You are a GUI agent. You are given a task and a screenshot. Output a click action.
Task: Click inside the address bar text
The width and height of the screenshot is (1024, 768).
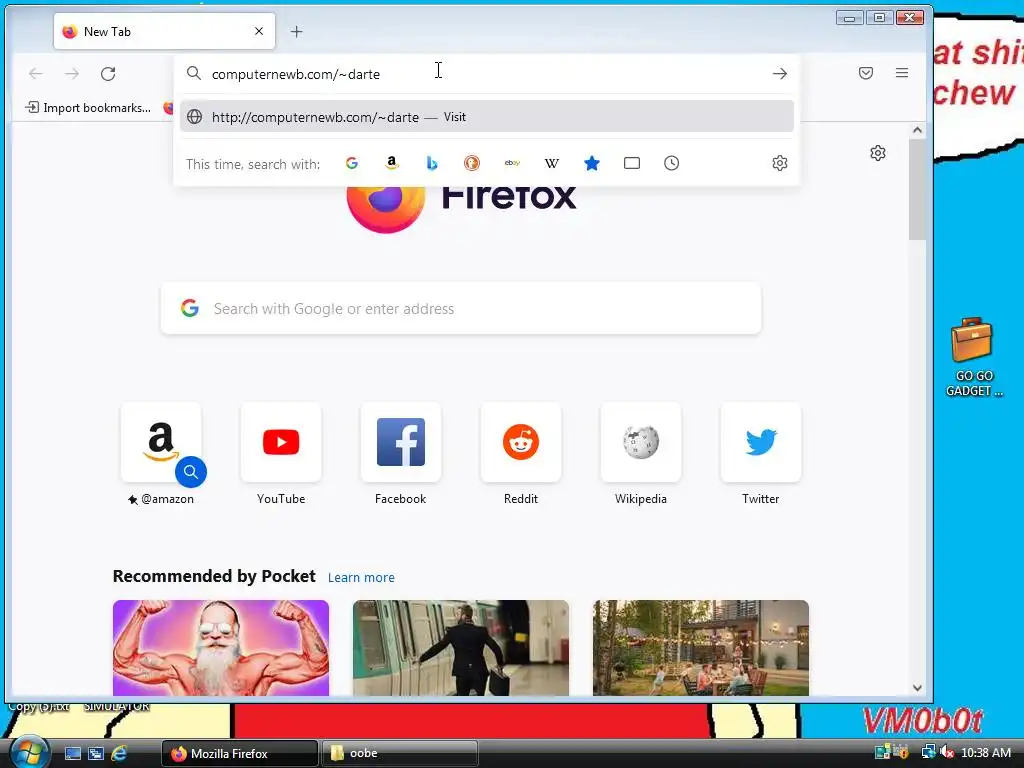tap(296, 74)
